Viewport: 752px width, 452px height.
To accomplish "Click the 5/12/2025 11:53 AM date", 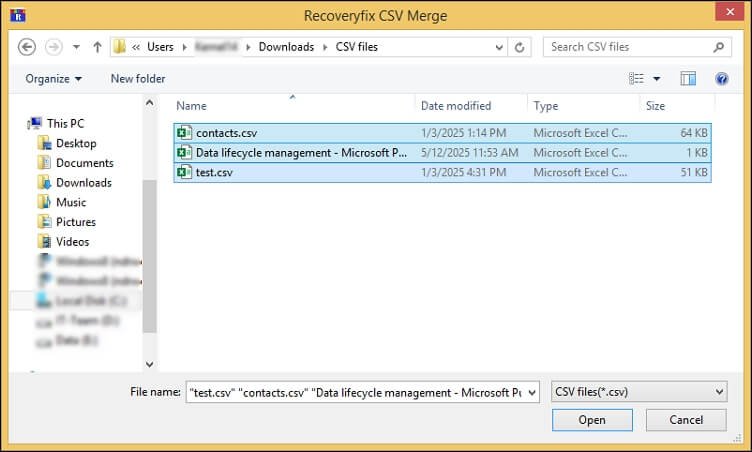I will pos(470,153).
